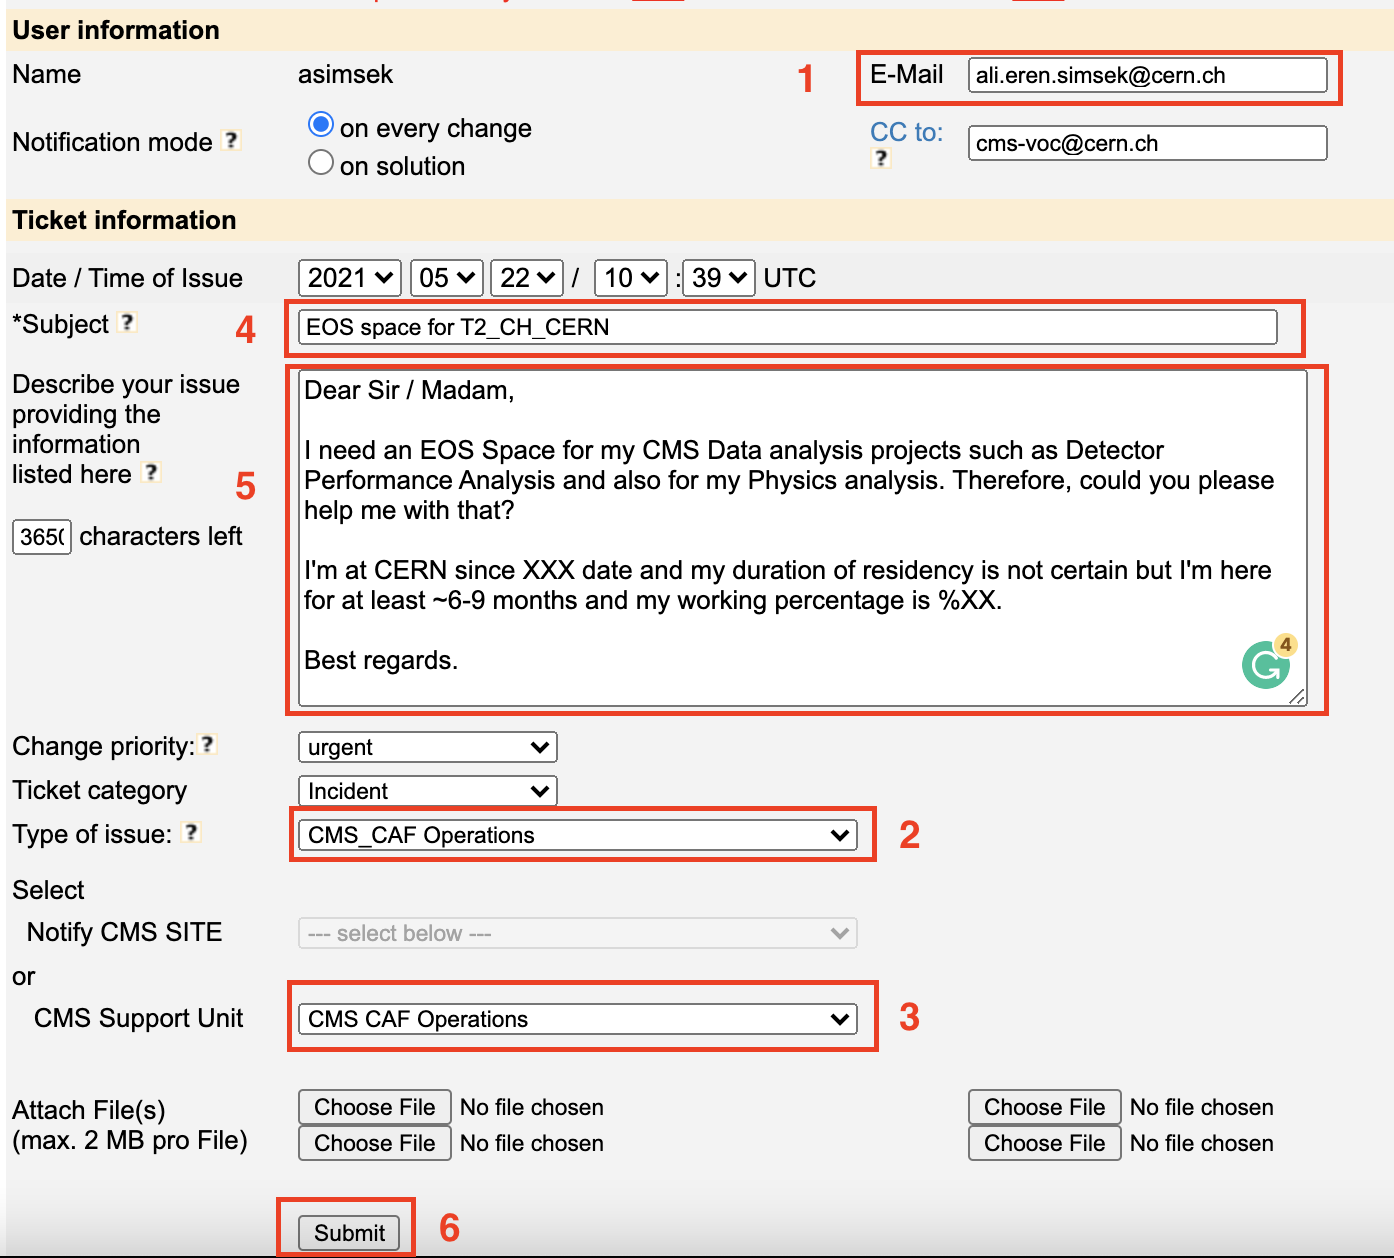This screenshot has width=1394, height=1258.
Task: Click 'No file chosen' beside first left file button
Action: point(532,1107)
